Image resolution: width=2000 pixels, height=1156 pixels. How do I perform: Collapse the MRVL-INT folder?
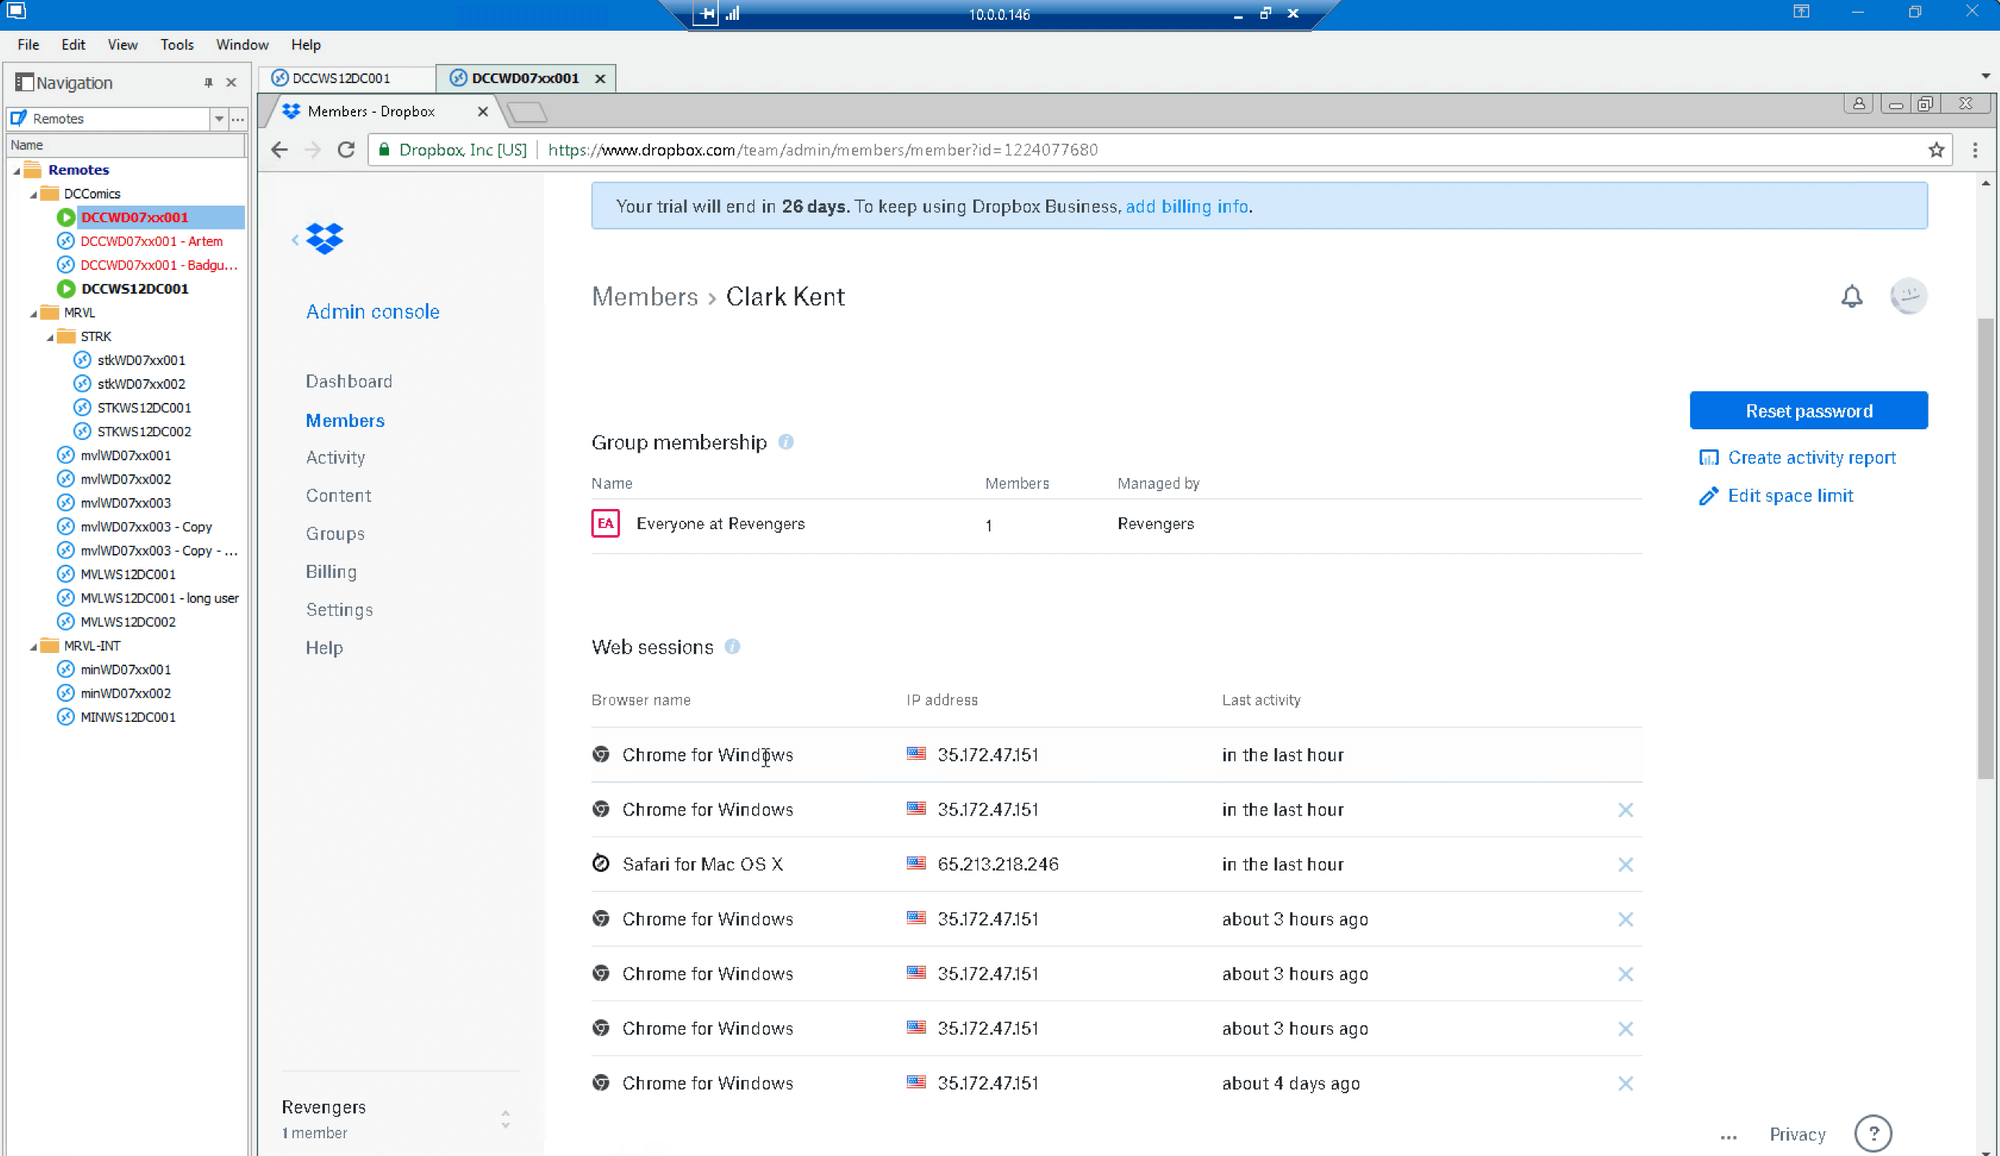33,647
